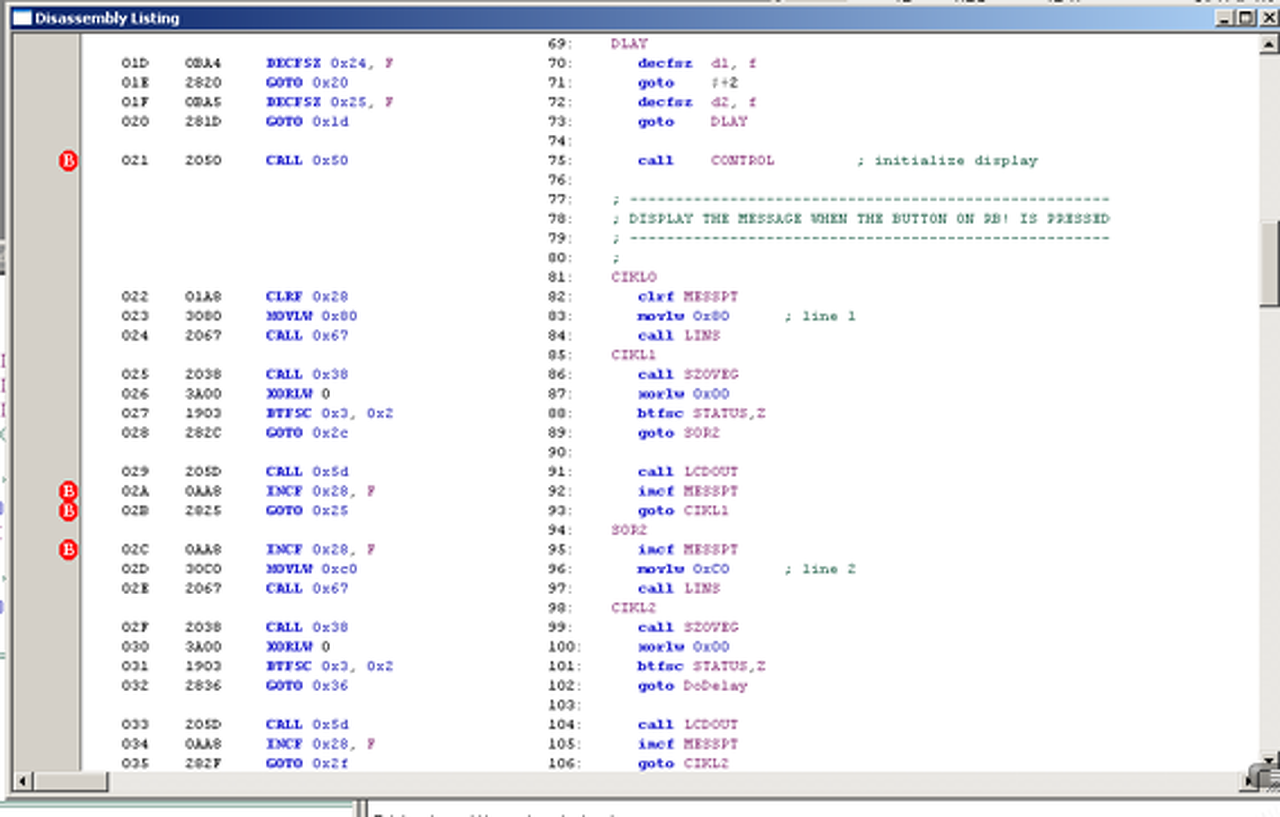The height and width of the screenshot is (817, 1280).
Task: Select the instruction 'CALL 0x50'
Action: coord(307,161)
